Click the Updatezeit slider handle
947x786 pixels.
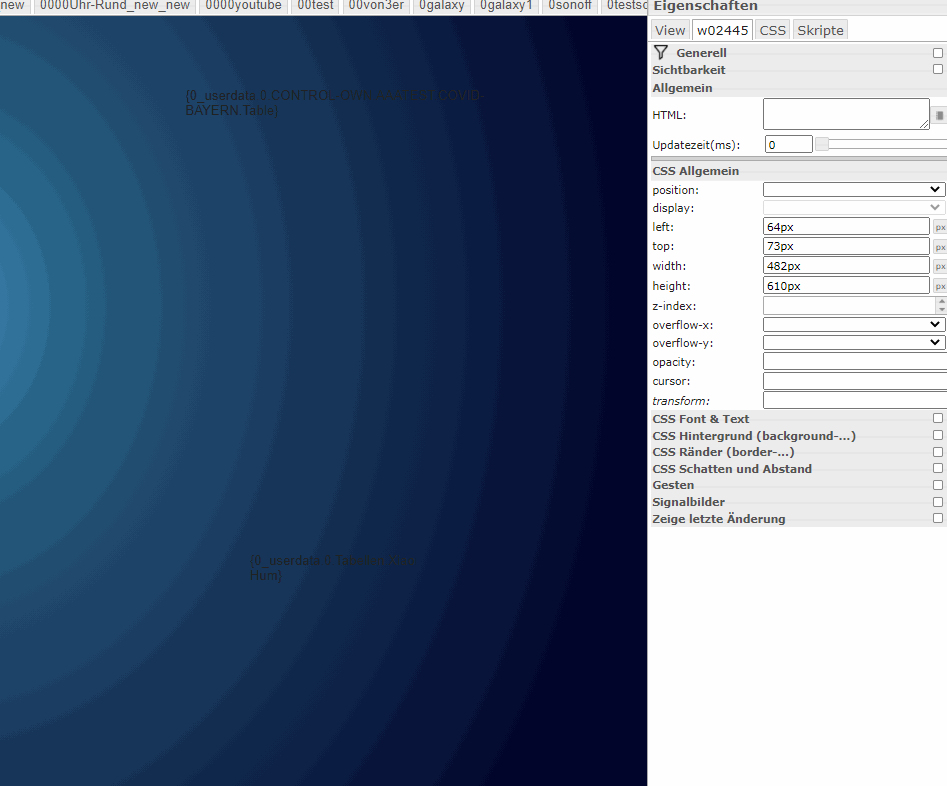(822, 144)
